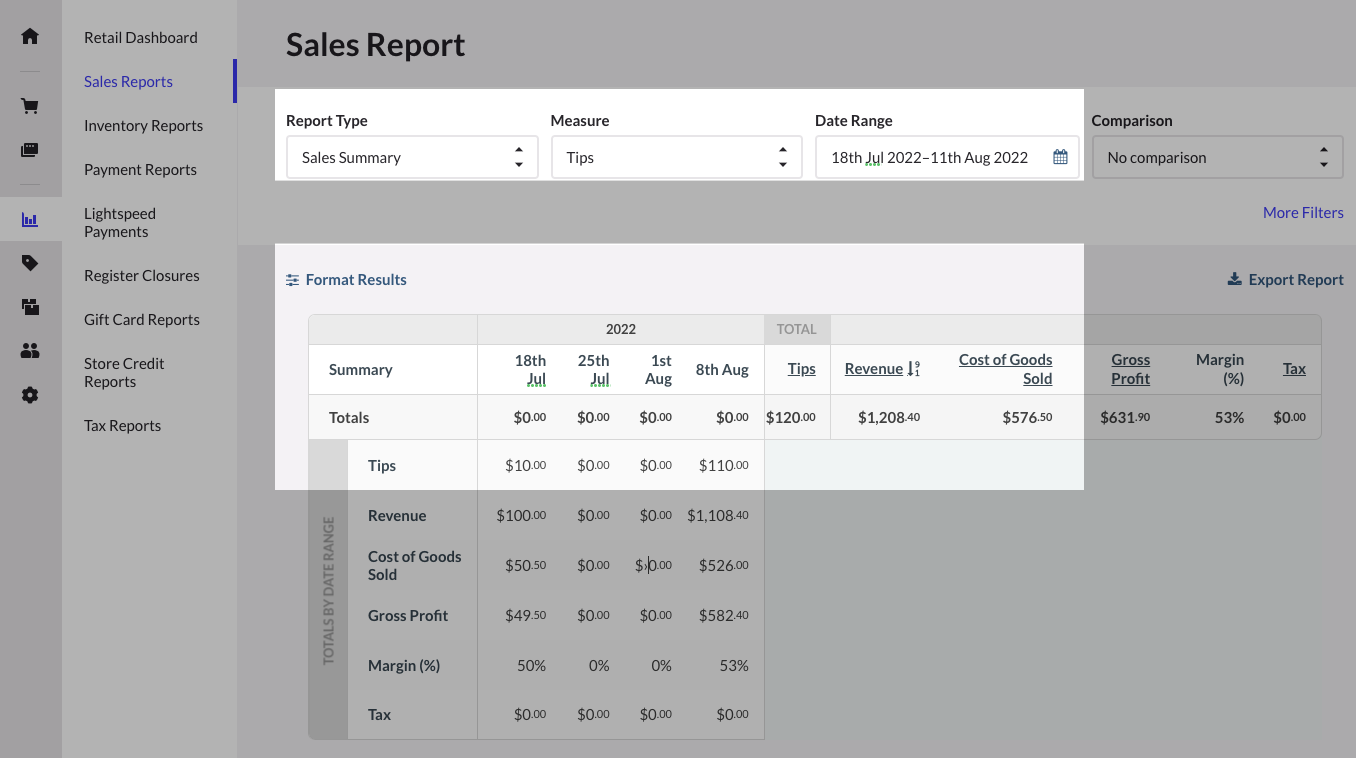Click calendar icon in Date Range field
This screenshot has width=1356, height=758.
[1060, 157]
